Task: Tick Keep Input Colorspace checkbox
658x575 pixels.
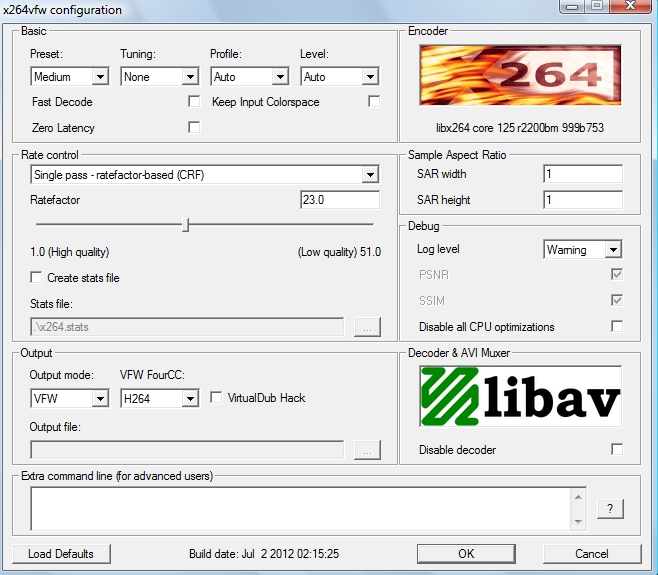Action: (x=374, y=102)
